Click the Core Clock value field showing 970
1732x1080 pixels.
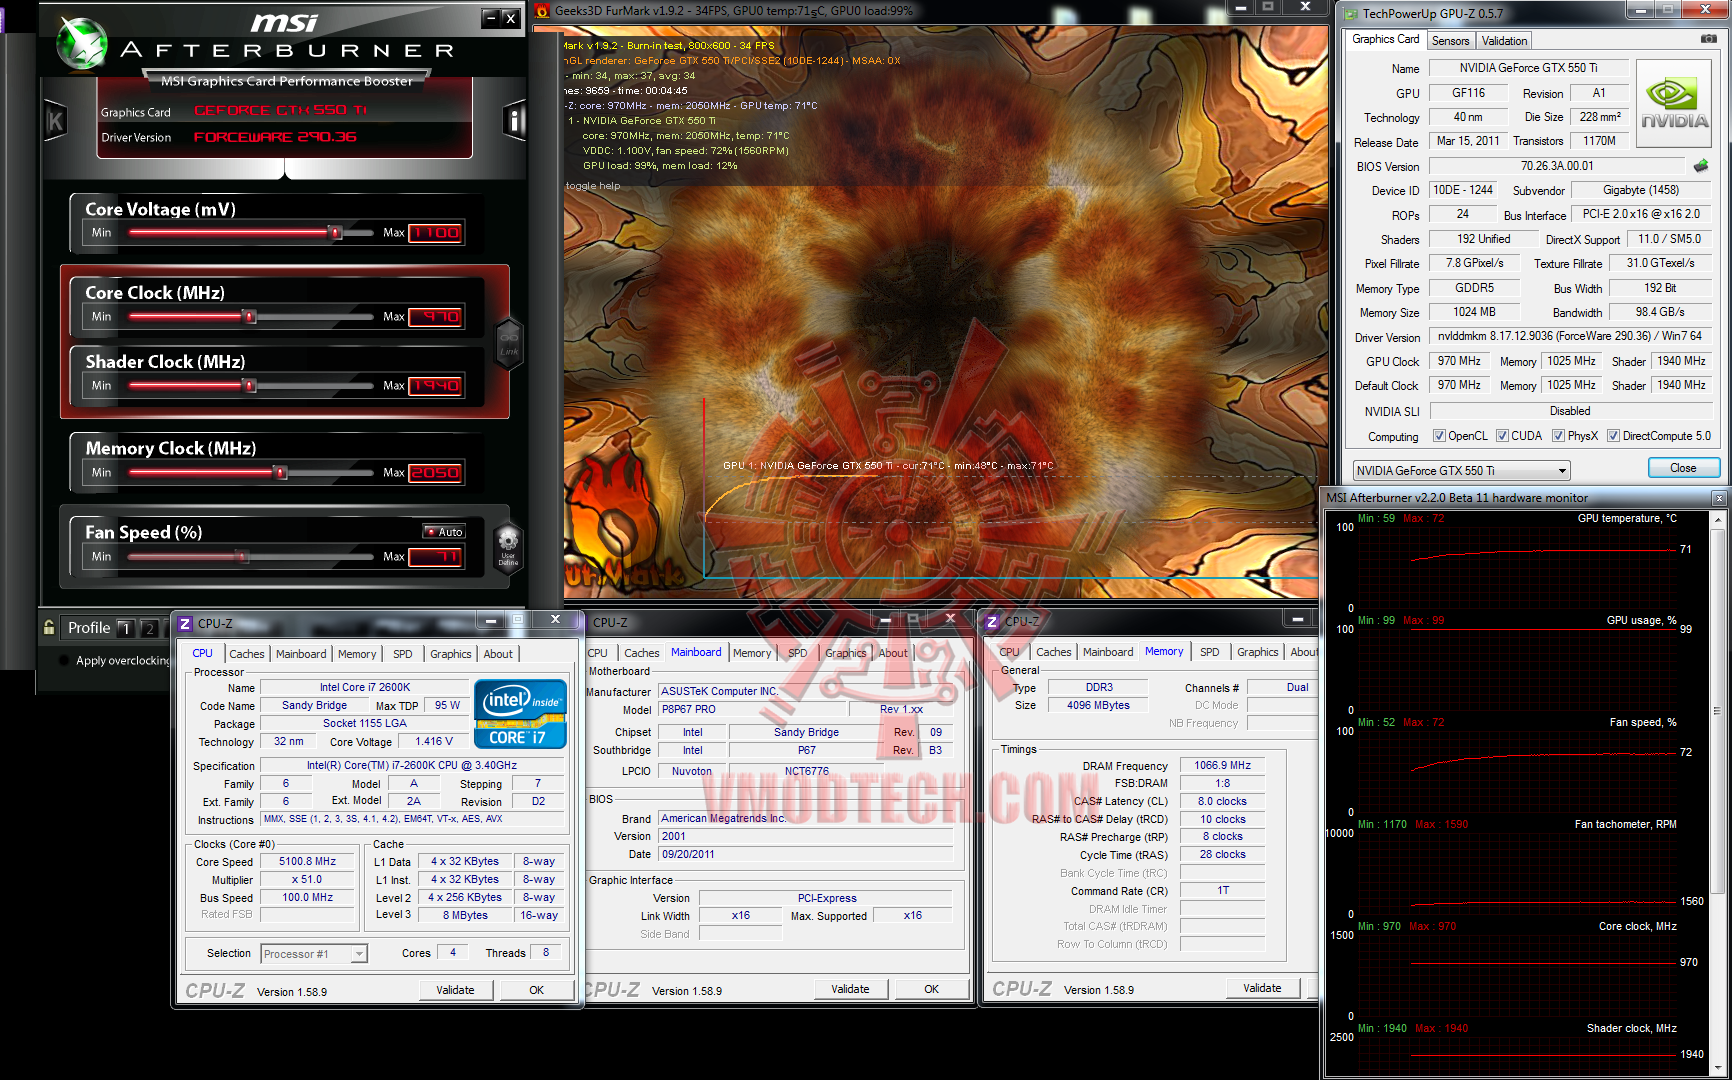click(x=435, y=317)
